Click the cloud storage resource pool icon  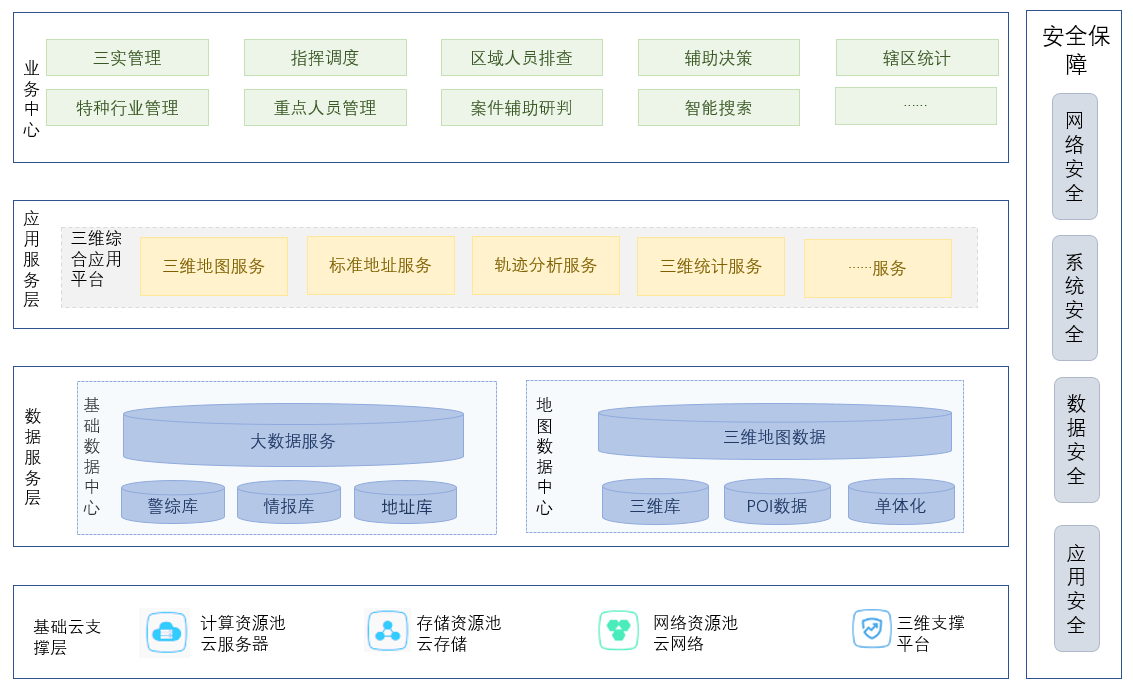tap(387, 631)
